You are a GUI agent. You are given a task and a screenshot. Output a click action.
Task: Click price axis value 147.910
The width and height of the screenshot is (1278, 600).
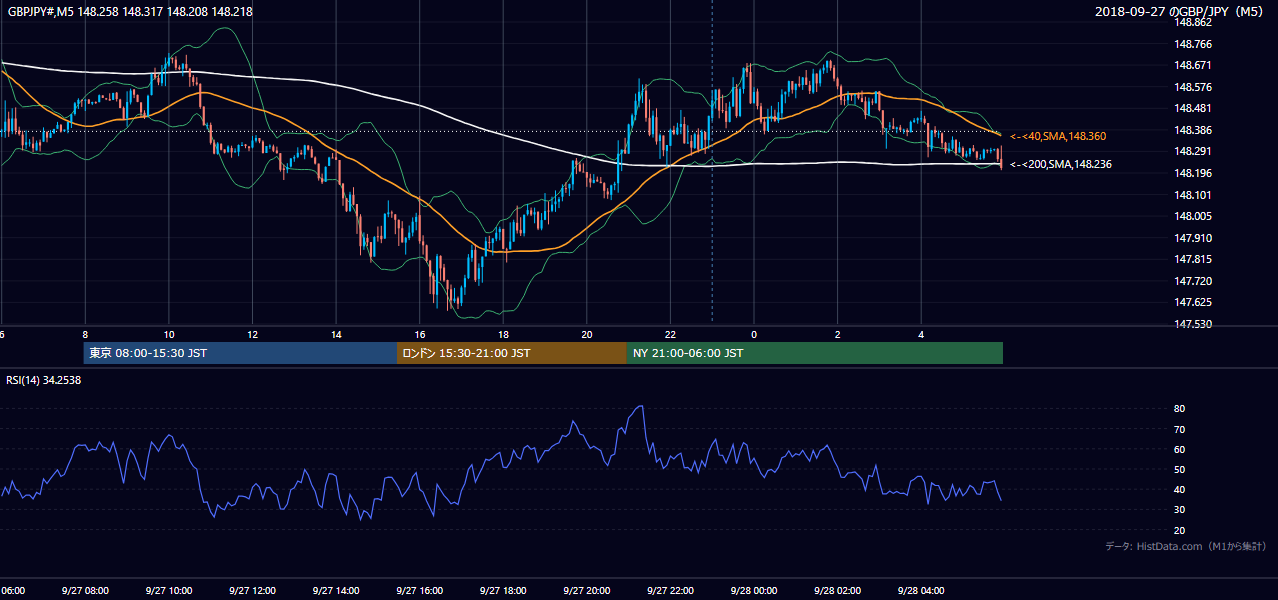(1192, 238)
